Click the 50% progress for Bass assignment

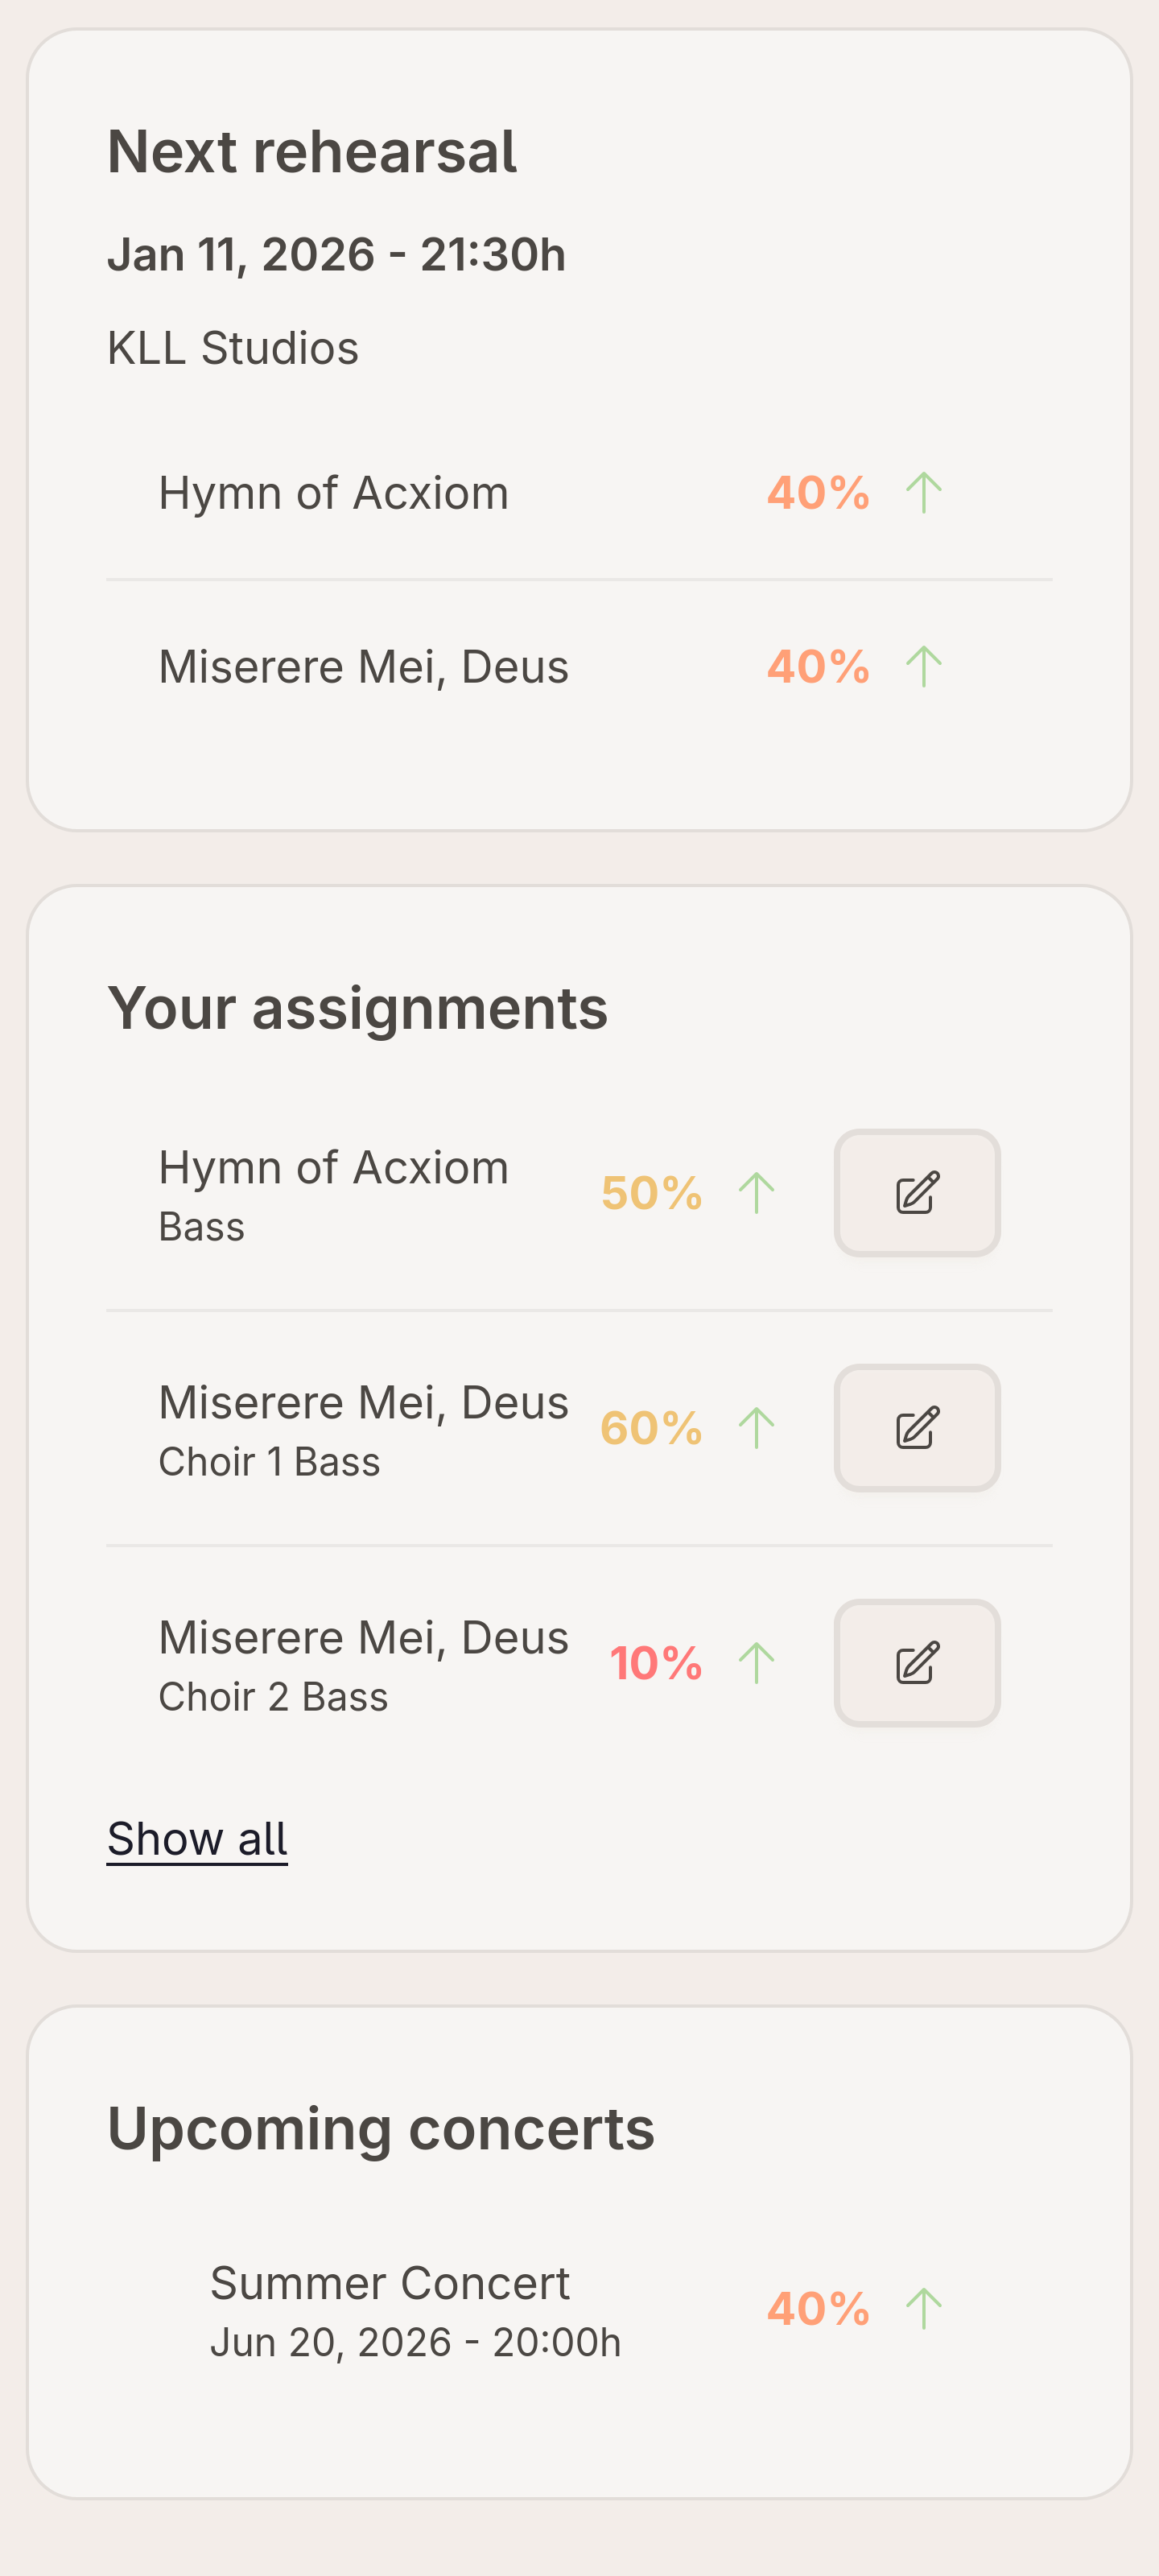(651, 1193)
